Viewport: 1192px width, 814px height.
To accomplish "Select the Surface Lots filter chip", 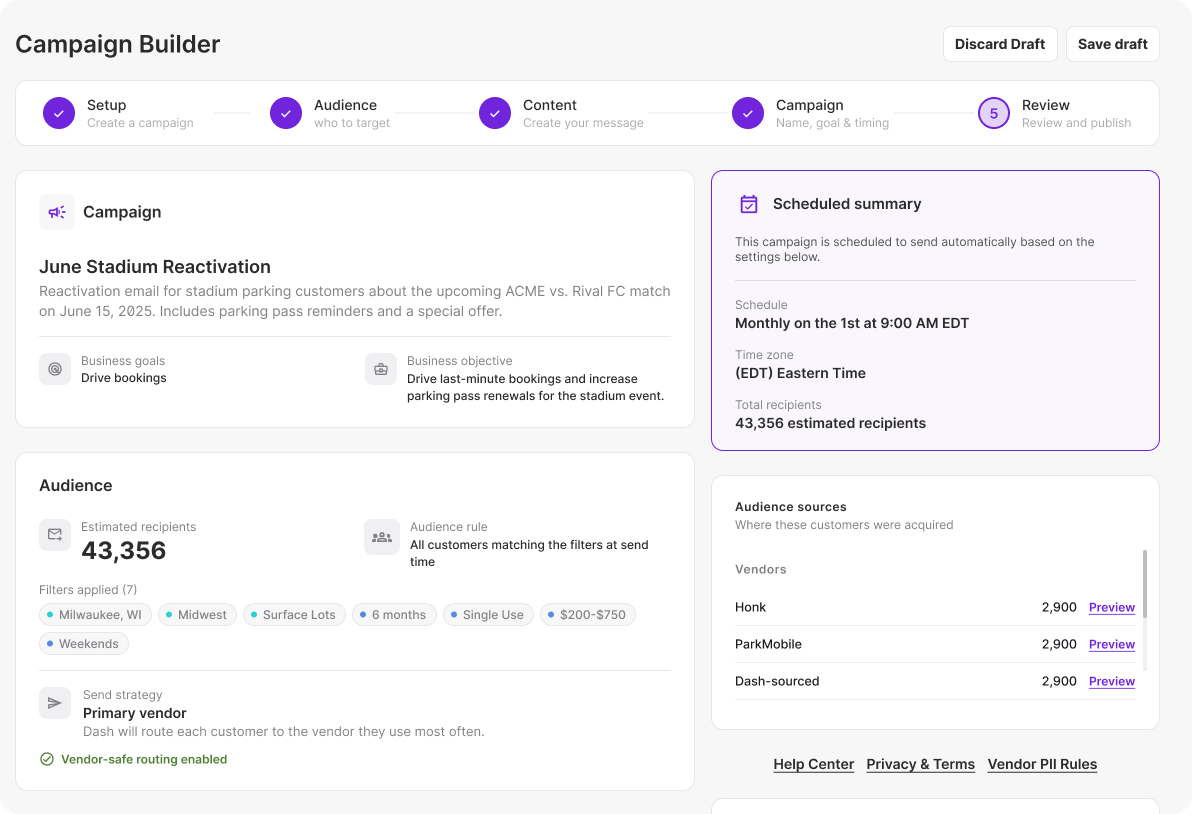I will 294,614.
